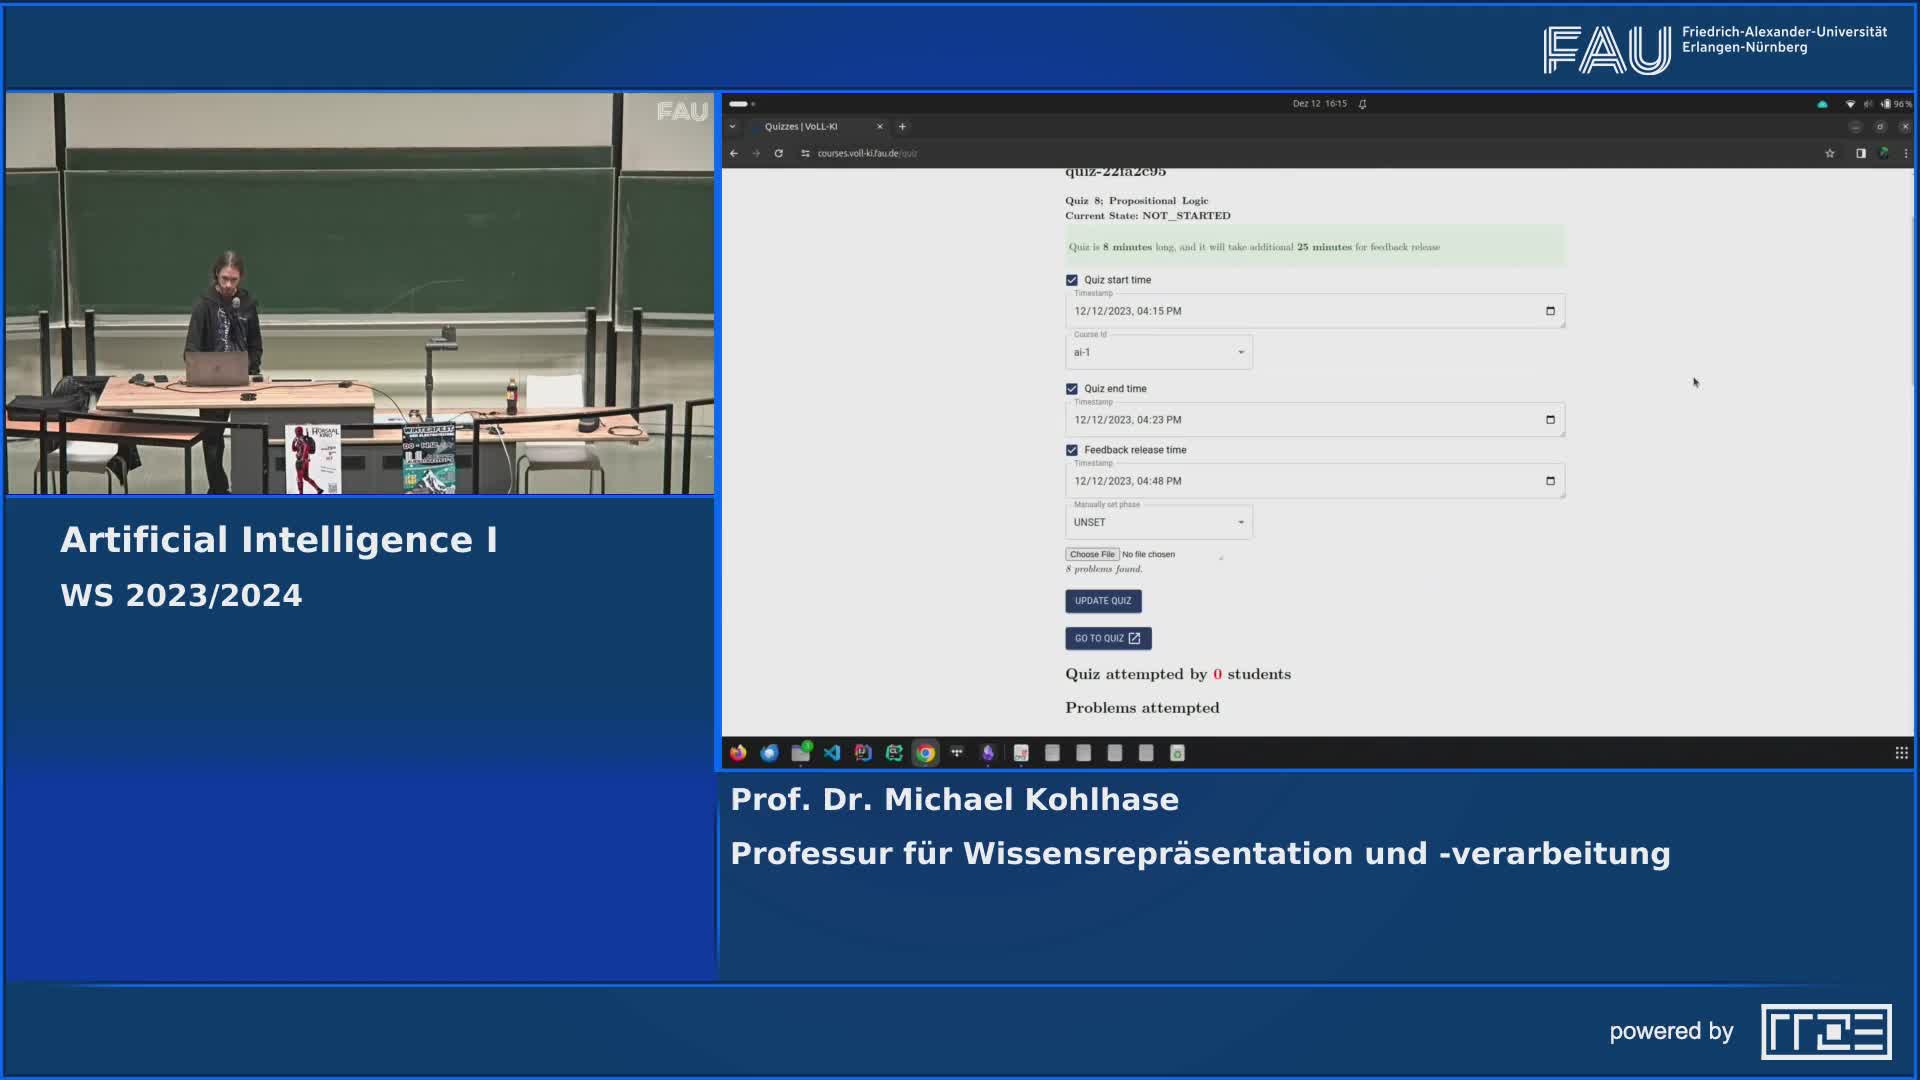Toggle the Feedback release time checkbox
The width and height of the screenshot is (1920, 1080).
1071,450
